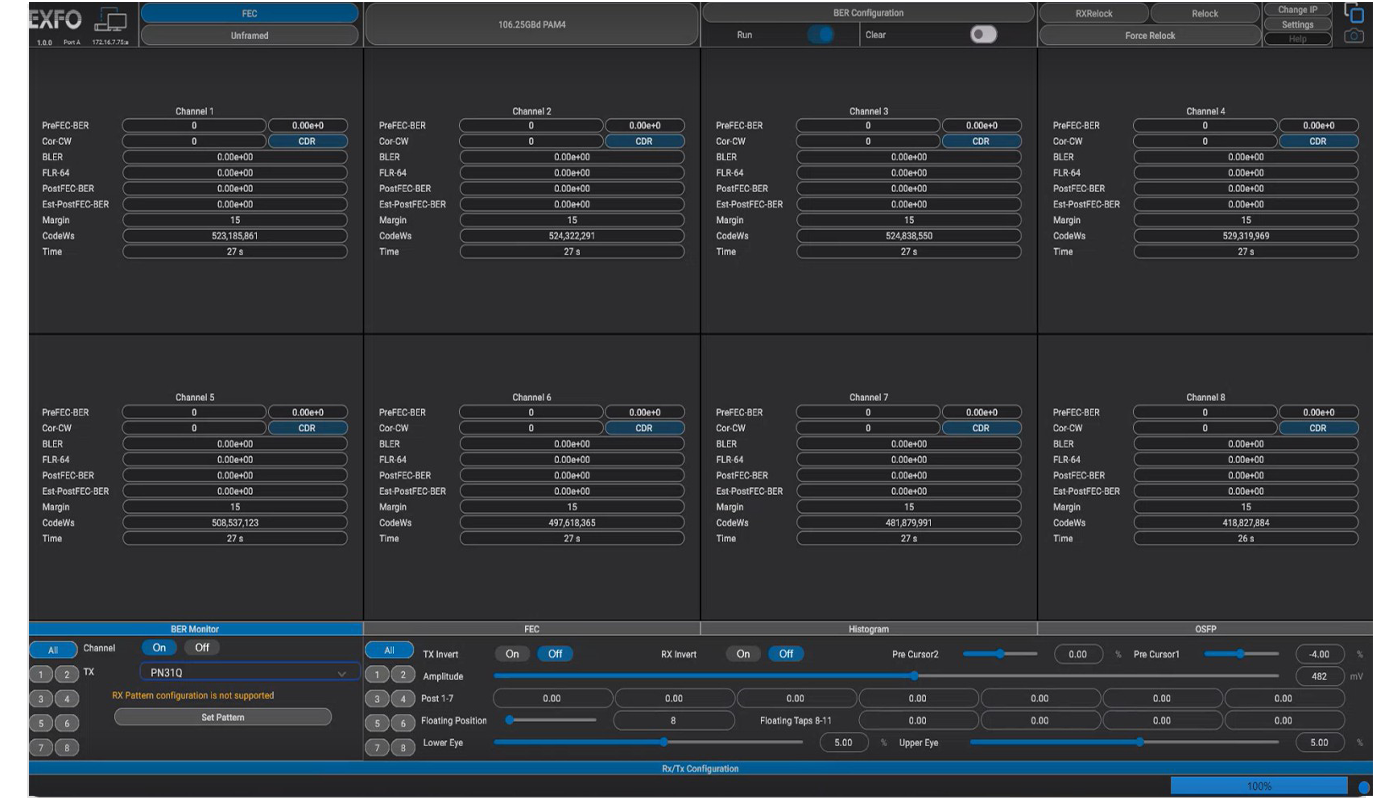The height and width of the screenshot is (800, 1400).
Task: Click the Channel 4 CDR button
Action: 1319,141
